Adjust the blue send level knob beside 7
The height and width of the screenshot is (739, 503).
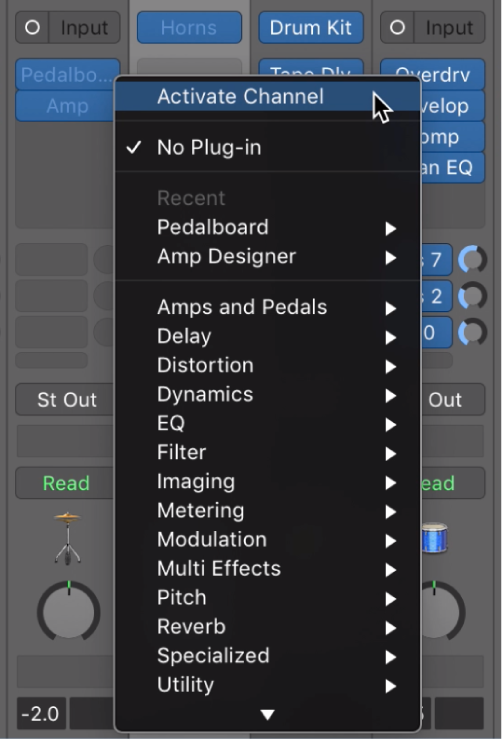pos(472,259)
